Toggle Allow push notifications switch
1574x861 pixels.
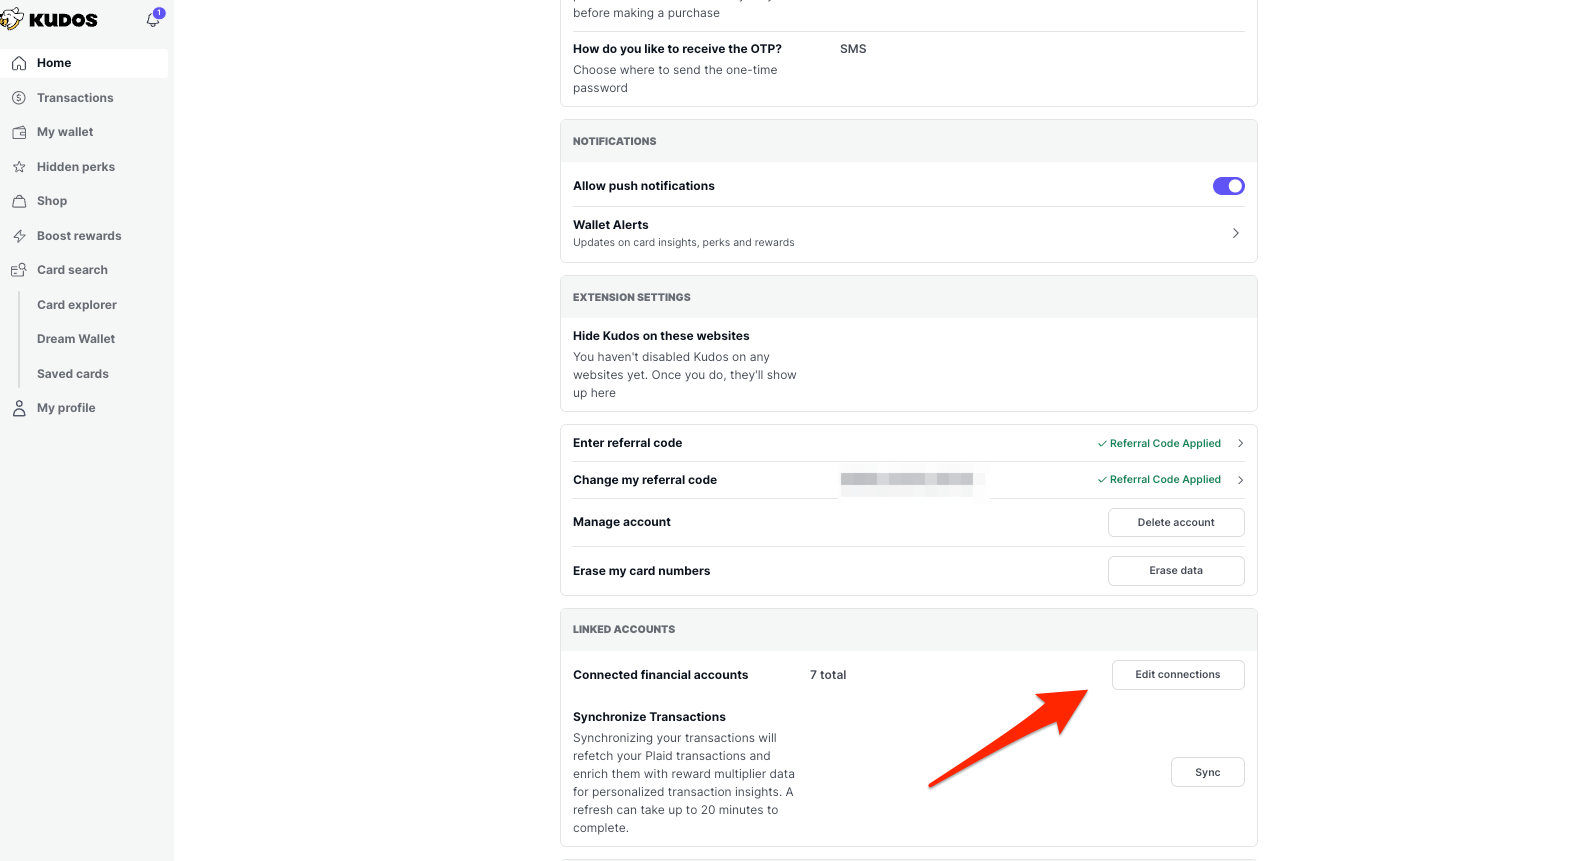[x=1228, y=186]
